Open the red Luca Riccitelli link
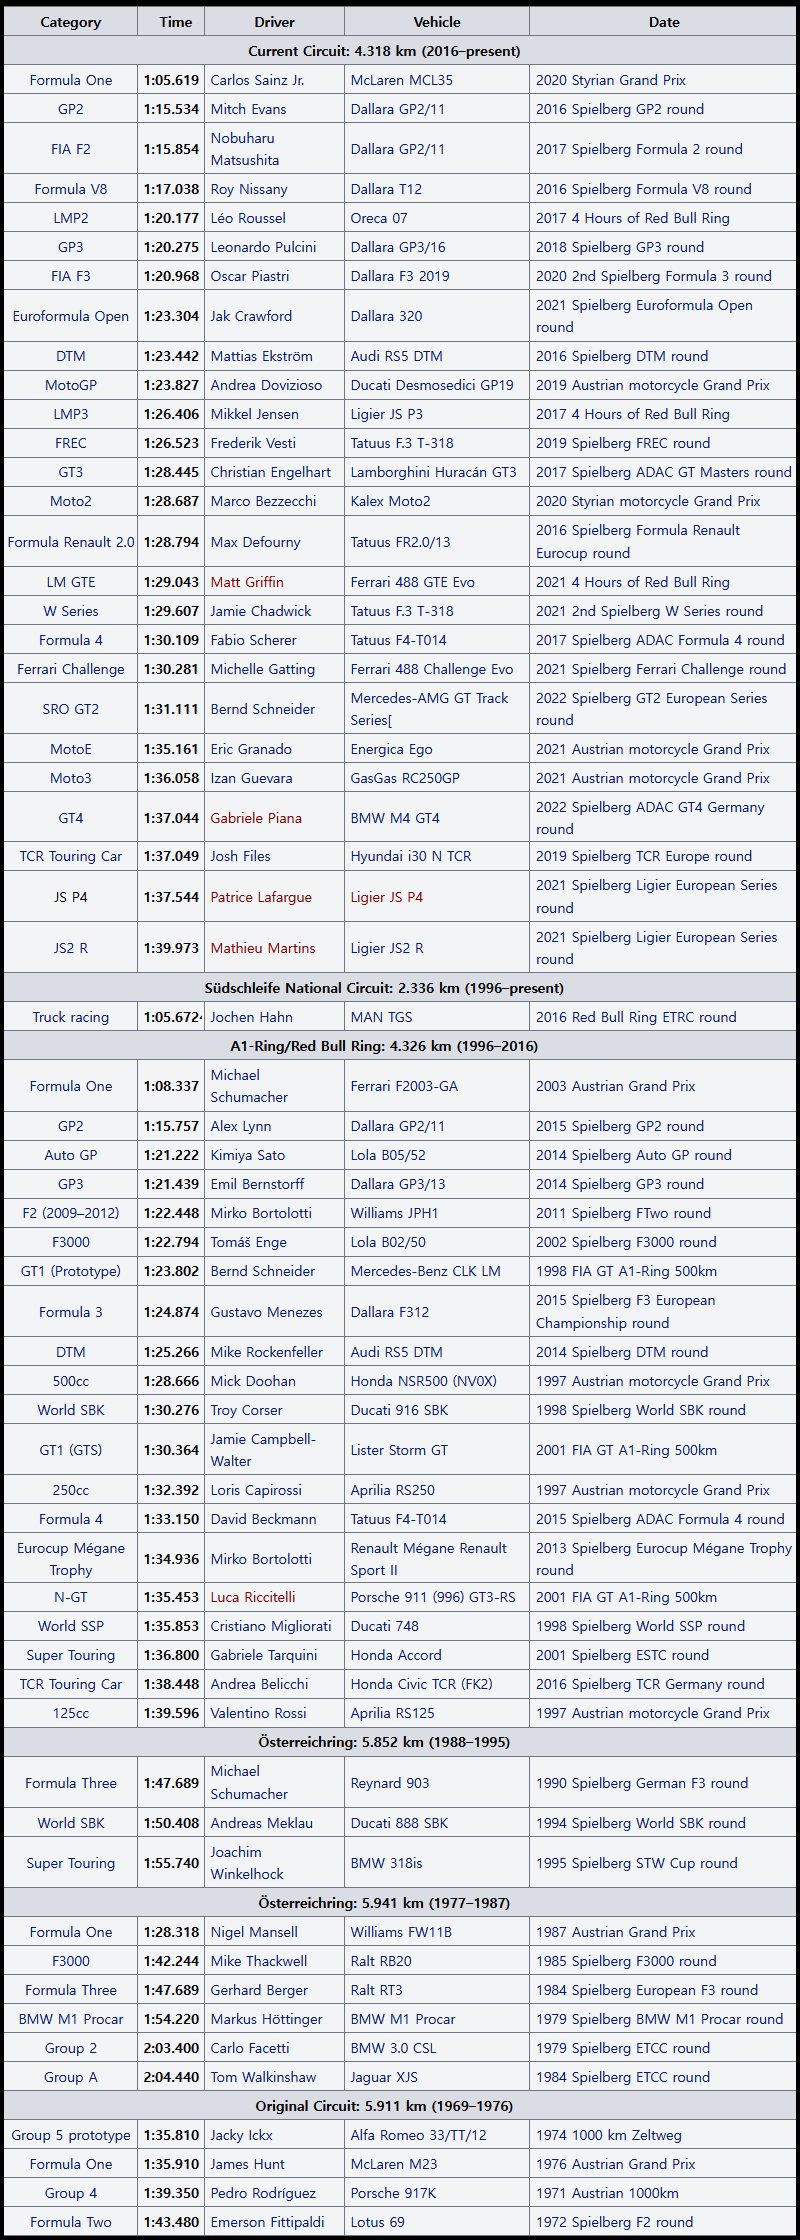Viewport: 800px width, 2240px height. [x=253, y=1597]
